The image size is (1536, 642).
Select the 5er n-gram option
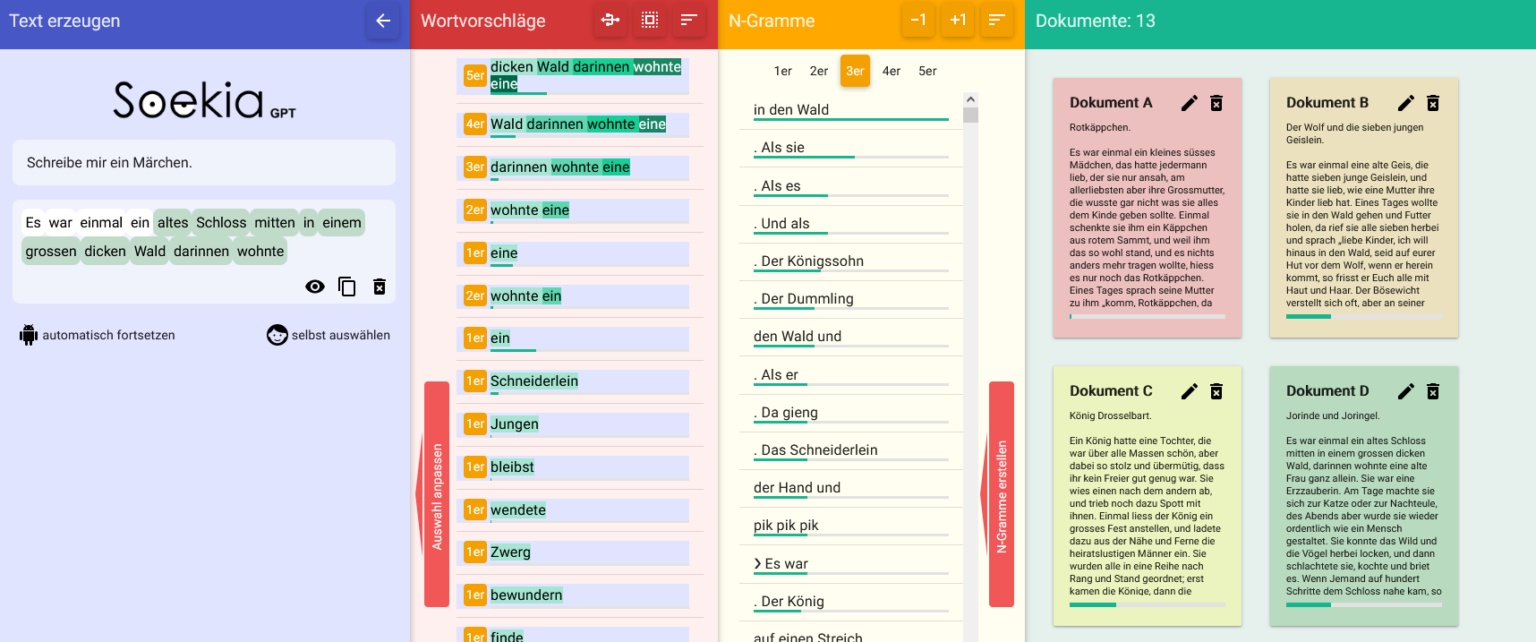[928, 71]
